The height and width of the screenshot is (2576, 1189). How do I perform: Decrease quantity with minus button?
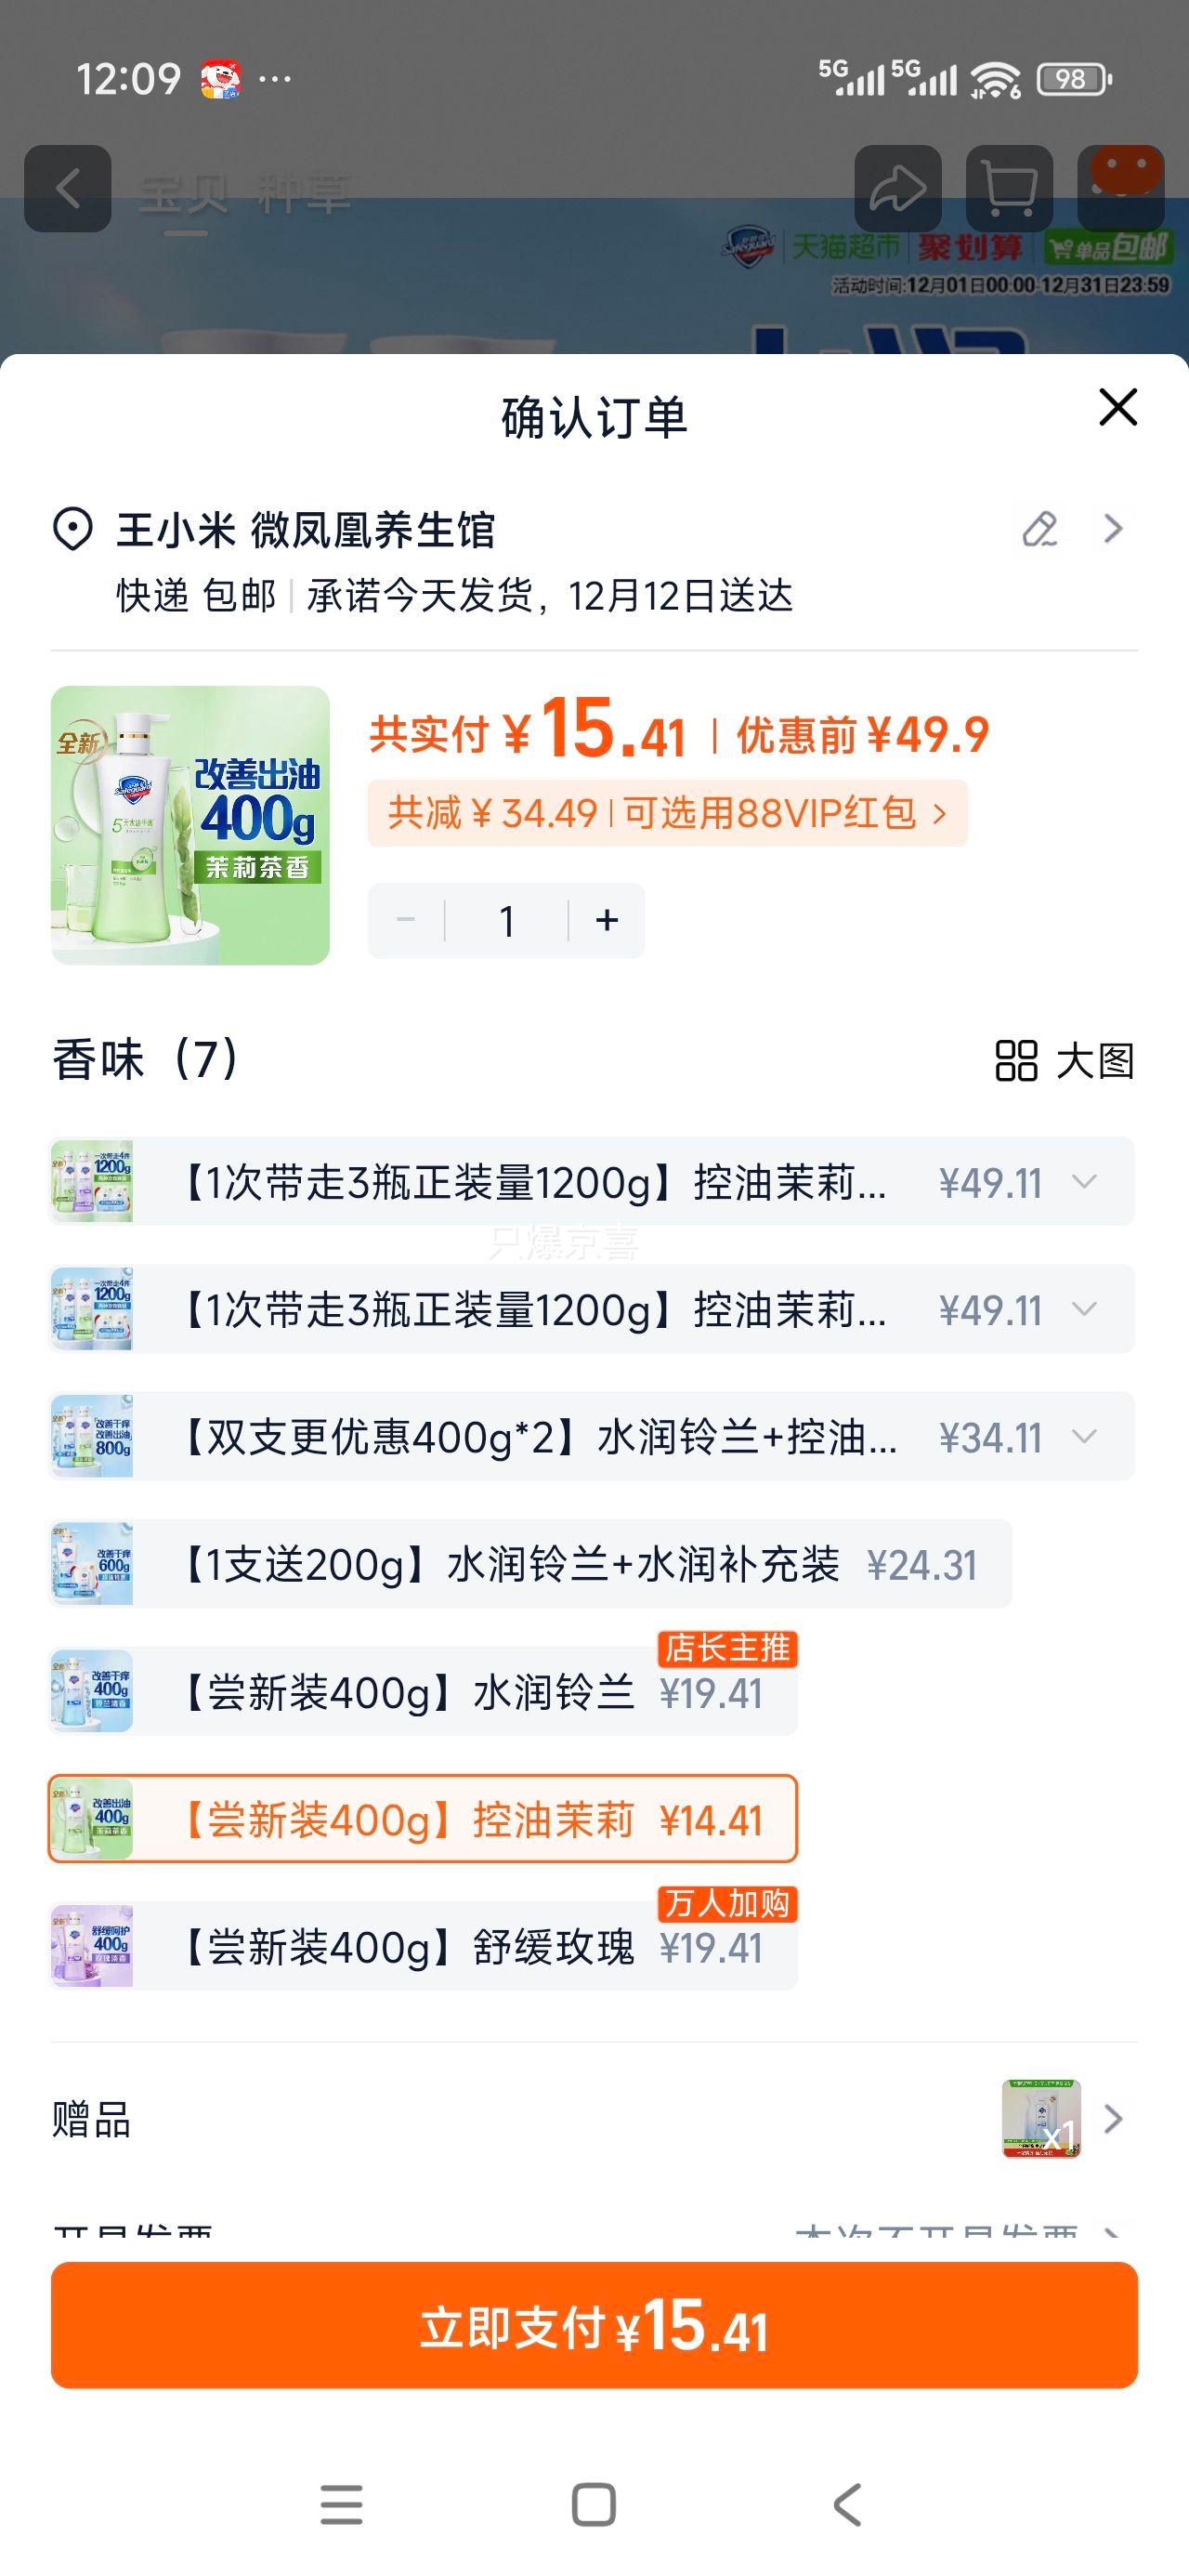point(406,921)
